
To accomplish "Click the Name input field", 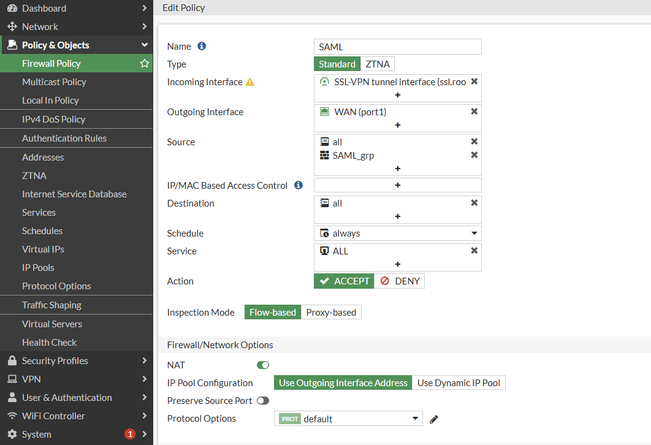I will [x=398, y=47].
